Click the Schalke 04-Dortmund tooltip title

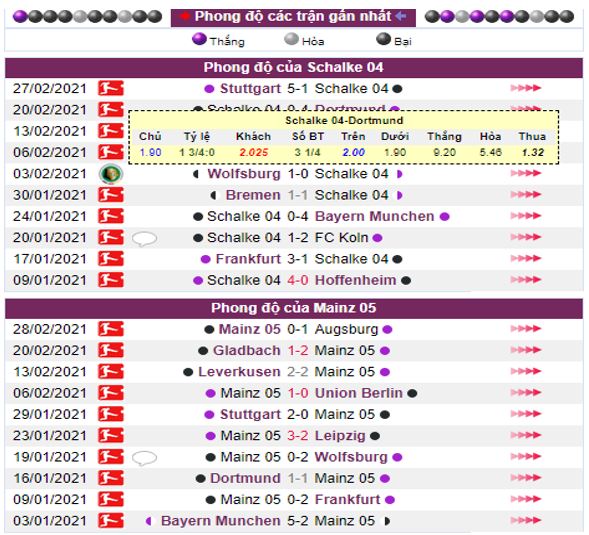coord(344,121)
